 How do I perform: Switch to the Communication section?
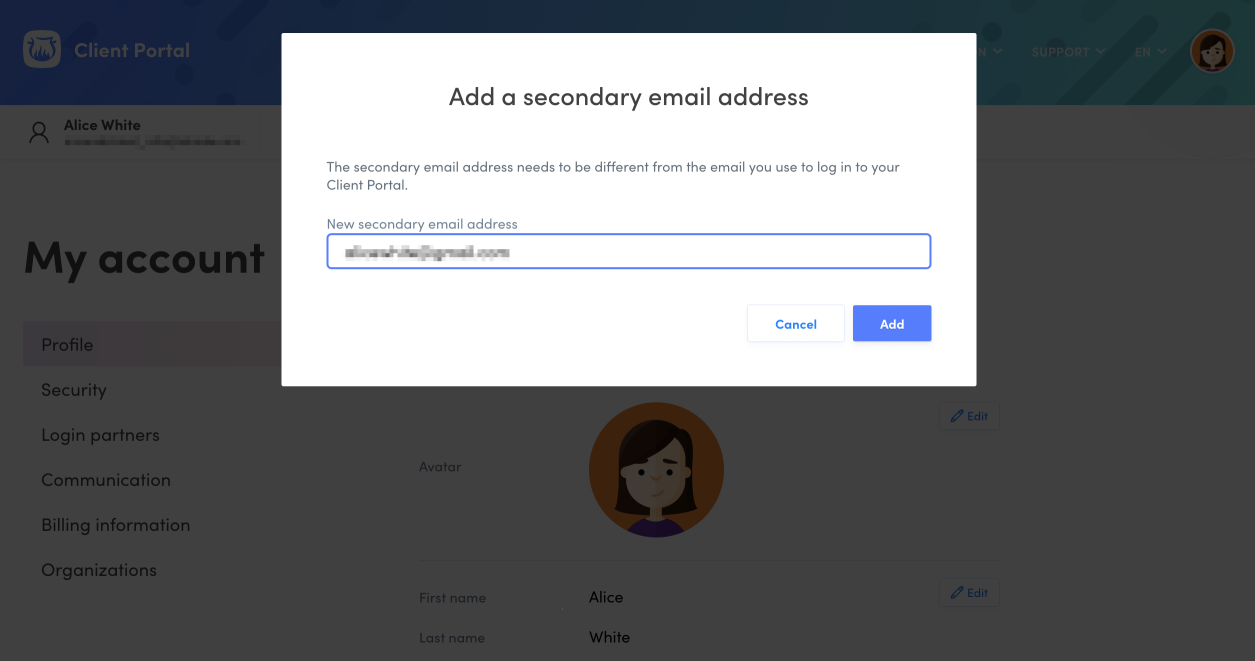tap(106, 480)
